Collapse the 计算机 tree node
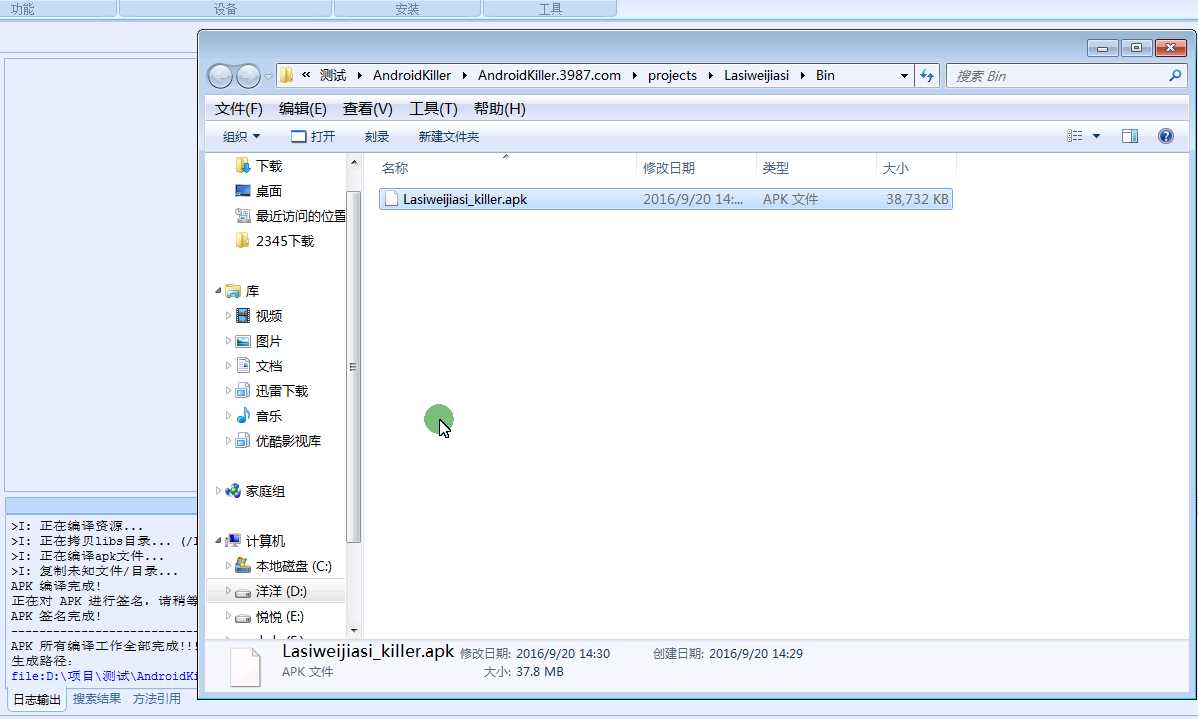This screenshot has width=1198, height=719. click(218, 541)
